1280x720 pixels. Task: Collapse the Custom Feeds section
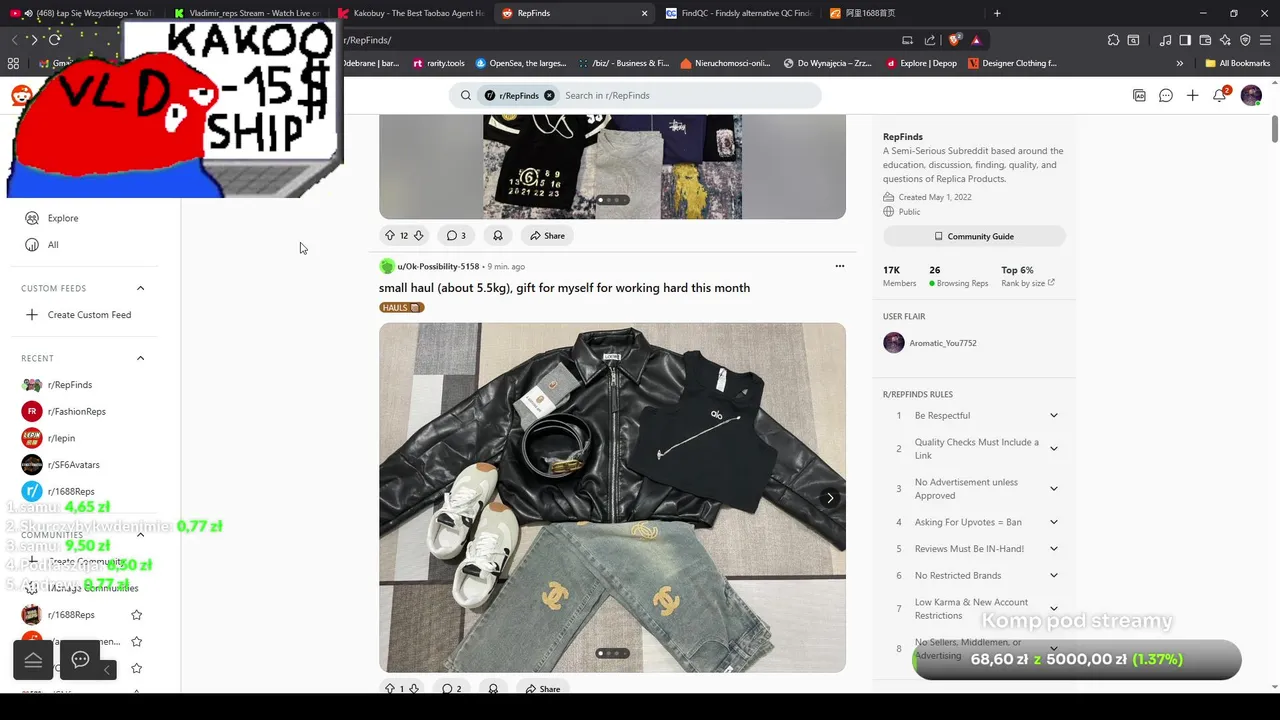coord(140,288)
